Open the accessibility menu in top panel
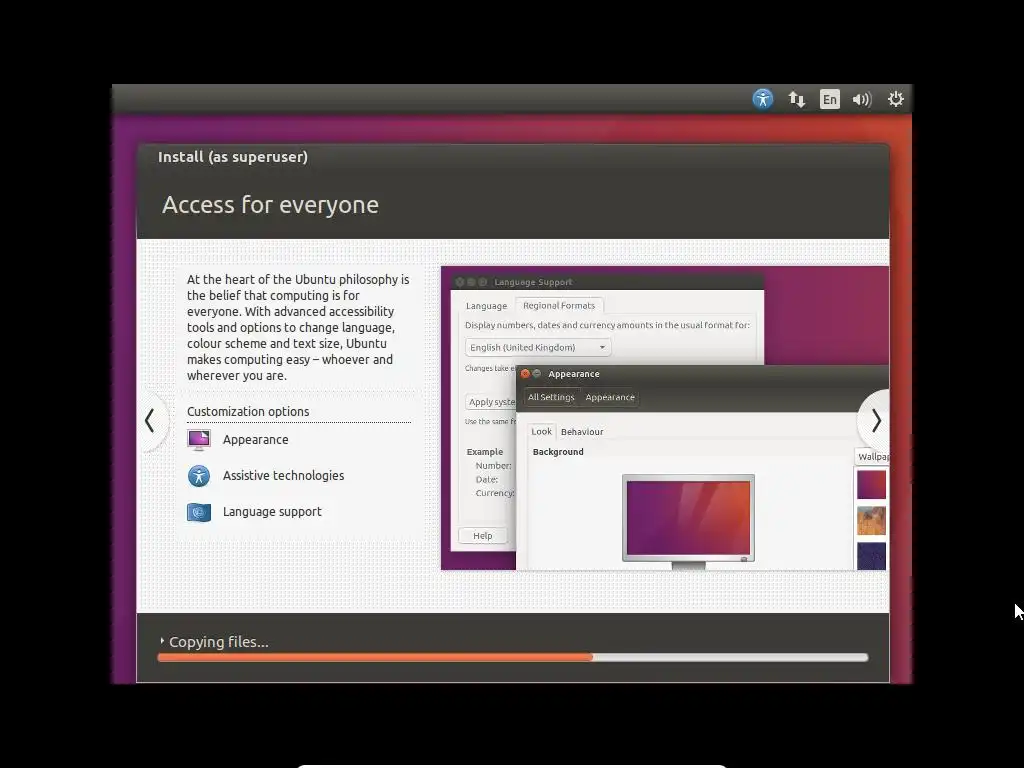The height and width of the screenshot is (768, 1024). click(762, 99)
